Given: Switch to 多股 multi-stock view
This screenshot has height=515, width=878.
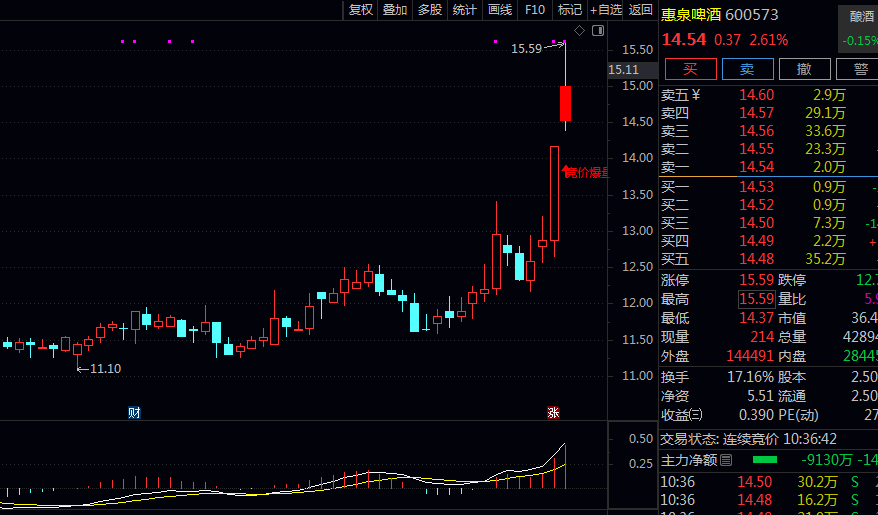Looking at the screenshot, I should point(429,10).
